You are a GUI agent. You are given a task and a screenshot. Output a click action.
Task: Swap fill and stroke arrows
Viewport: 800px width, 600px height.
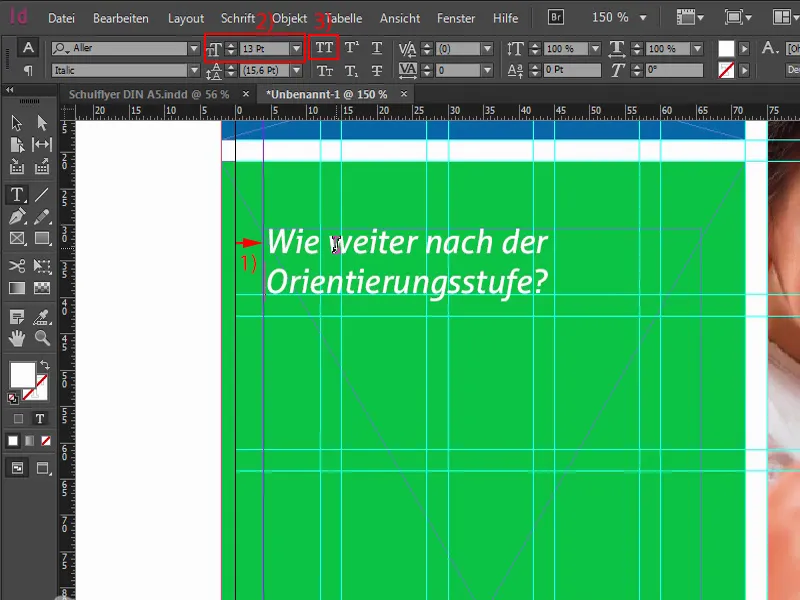click(x=44, y=364)
